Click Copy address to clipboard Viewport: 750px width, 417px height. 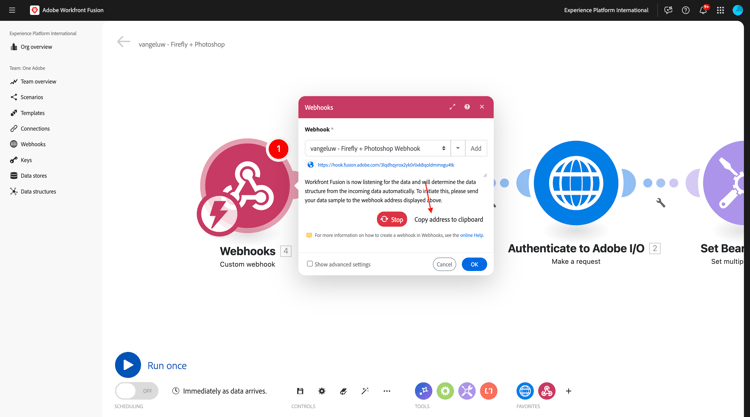(x=449, y=219)
